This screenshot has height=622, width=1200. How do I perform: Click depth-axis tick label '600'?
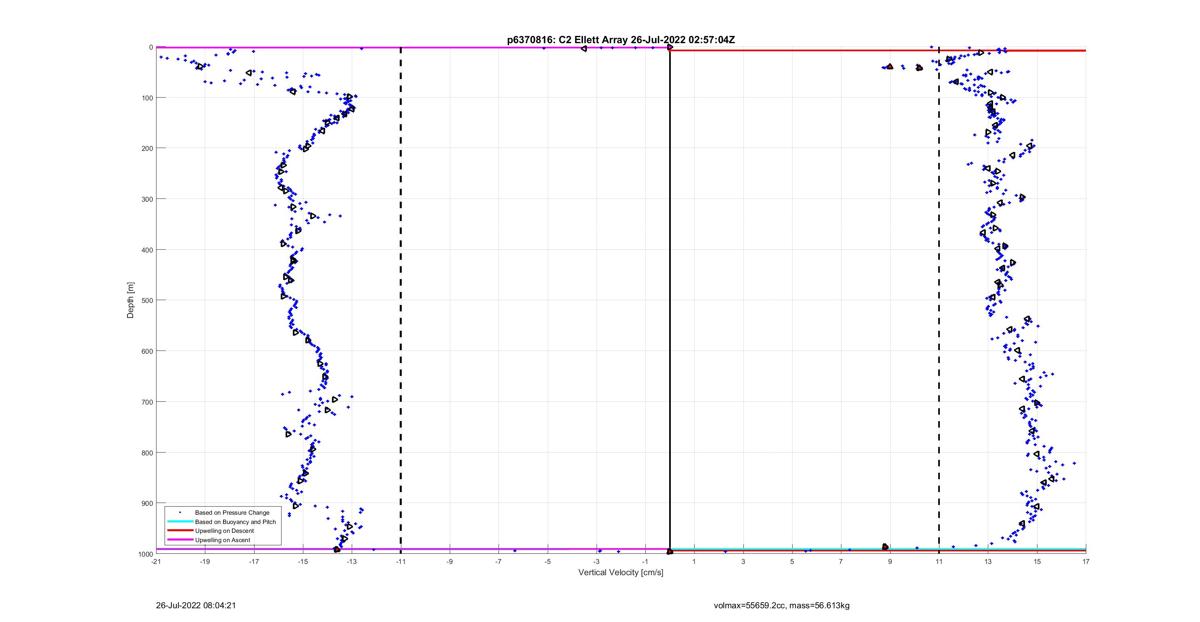click(146, 351)
